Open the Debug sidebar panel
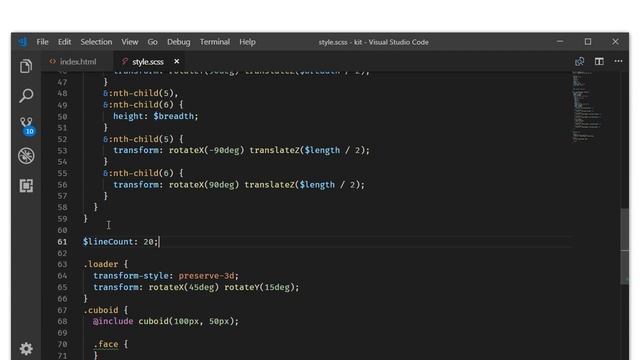This screenshot has width=640, height=360. [x=26, y=156]
